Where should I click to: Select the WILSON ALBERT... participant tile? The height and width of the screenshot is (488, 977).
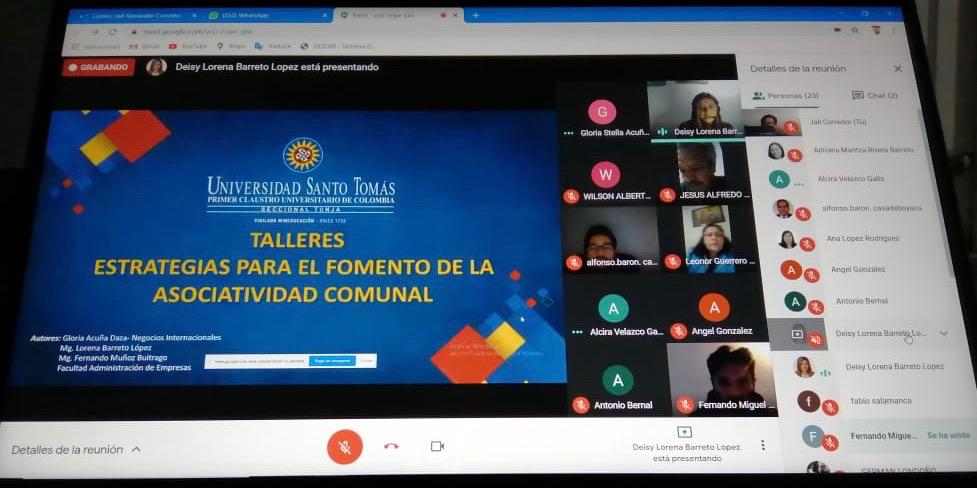click(606, 176)
